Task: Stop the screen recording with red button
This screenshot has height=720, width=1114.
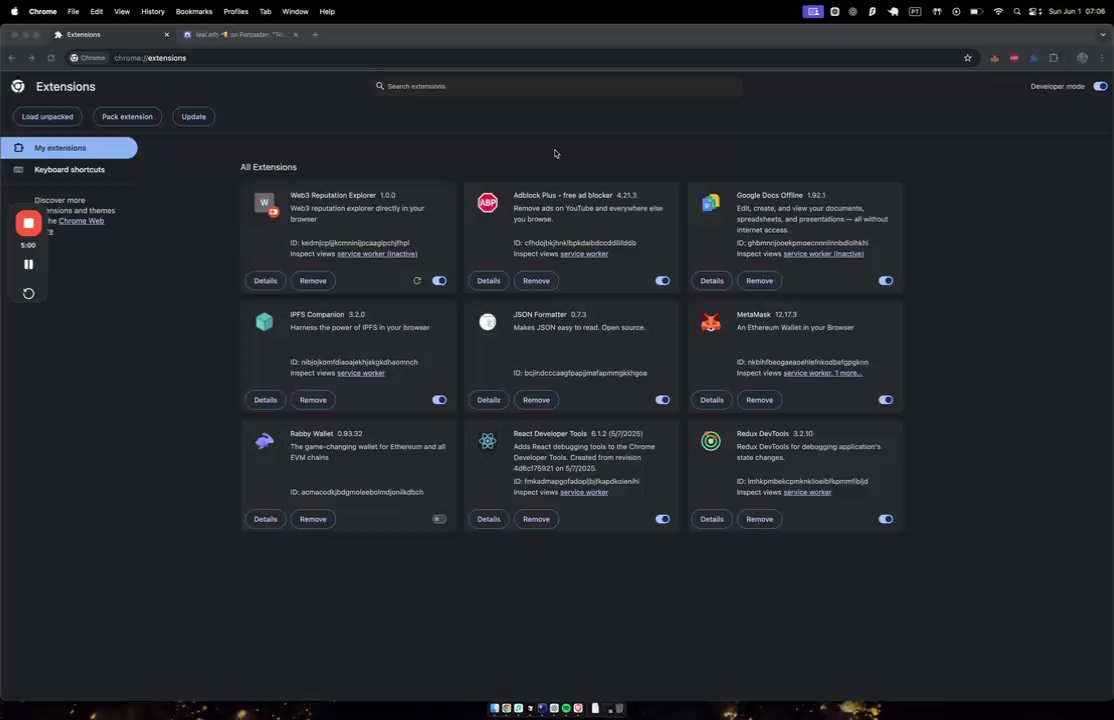Action: pos(28,223)
